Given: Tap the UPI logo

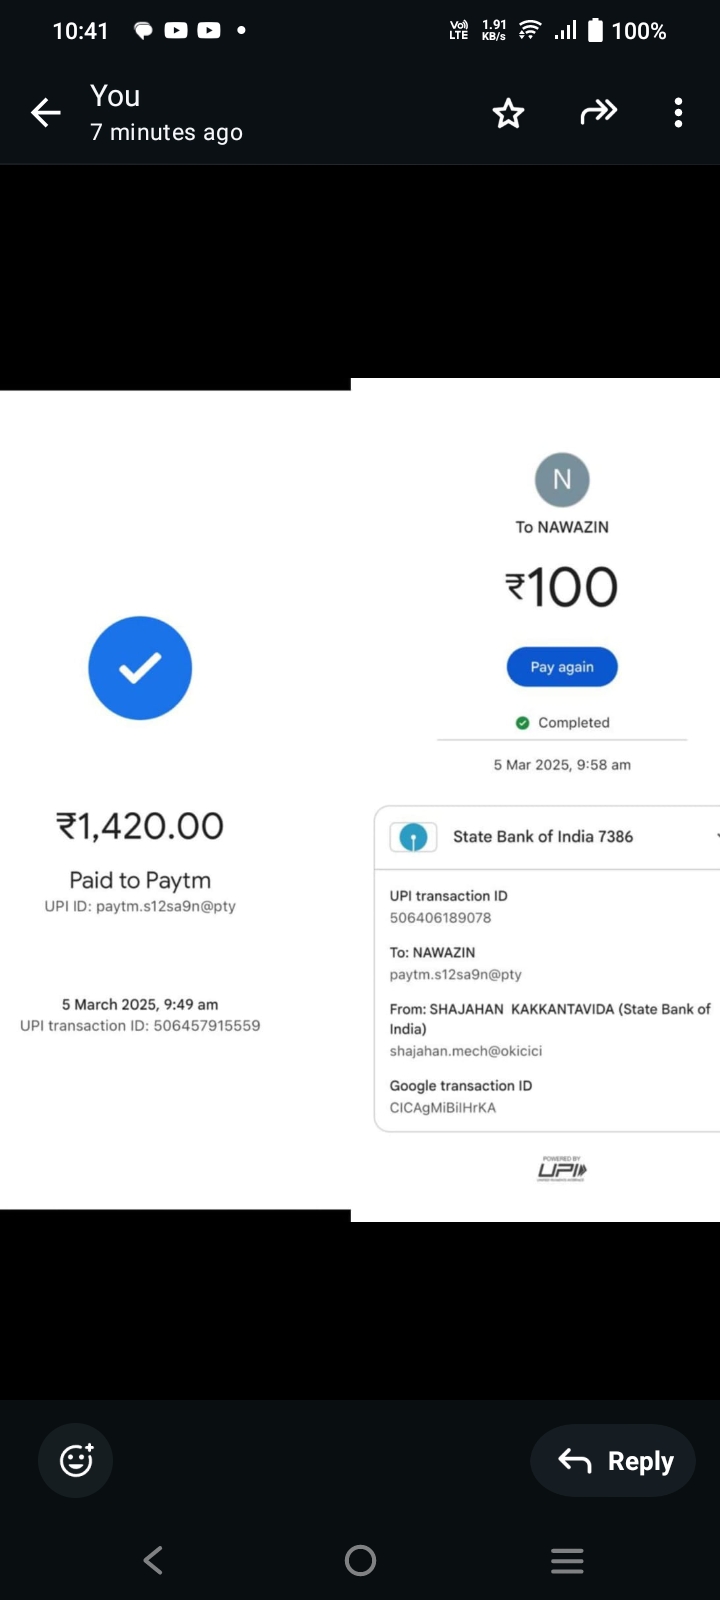Looking at the screenshot, I should [x=562, y=1169].
